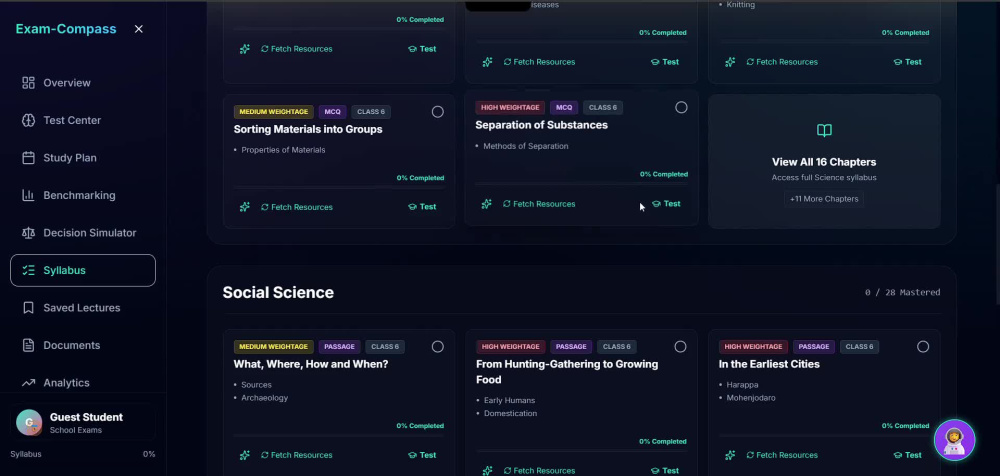Close the Exam-Compass sidebar with the X
The width and height of the screenshot is (1000, 476).
pyautogui.click(x=138, y=29)
